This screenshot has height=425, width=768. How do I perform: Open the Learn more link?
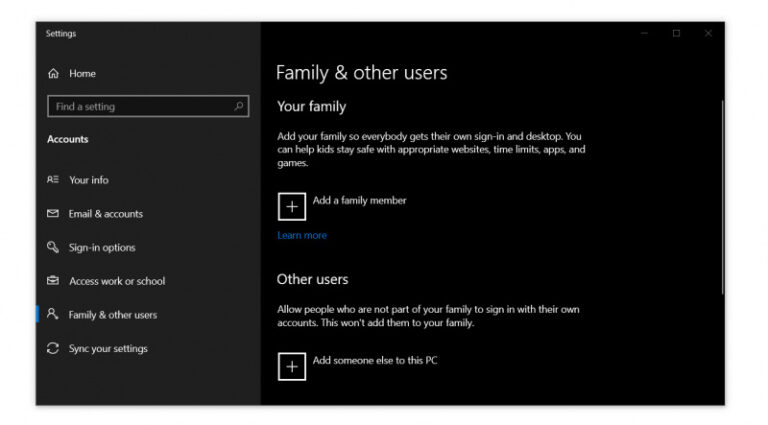coord(302,235)
